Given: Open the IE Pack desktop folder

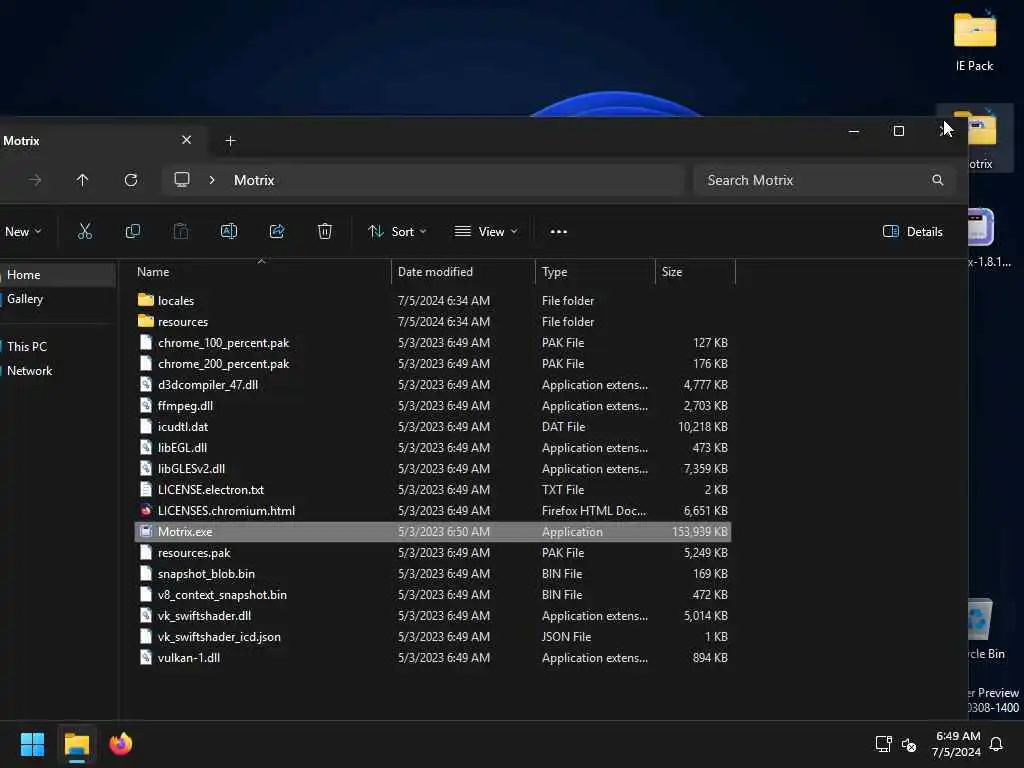Looking at the screenshot, I should 974,41.
